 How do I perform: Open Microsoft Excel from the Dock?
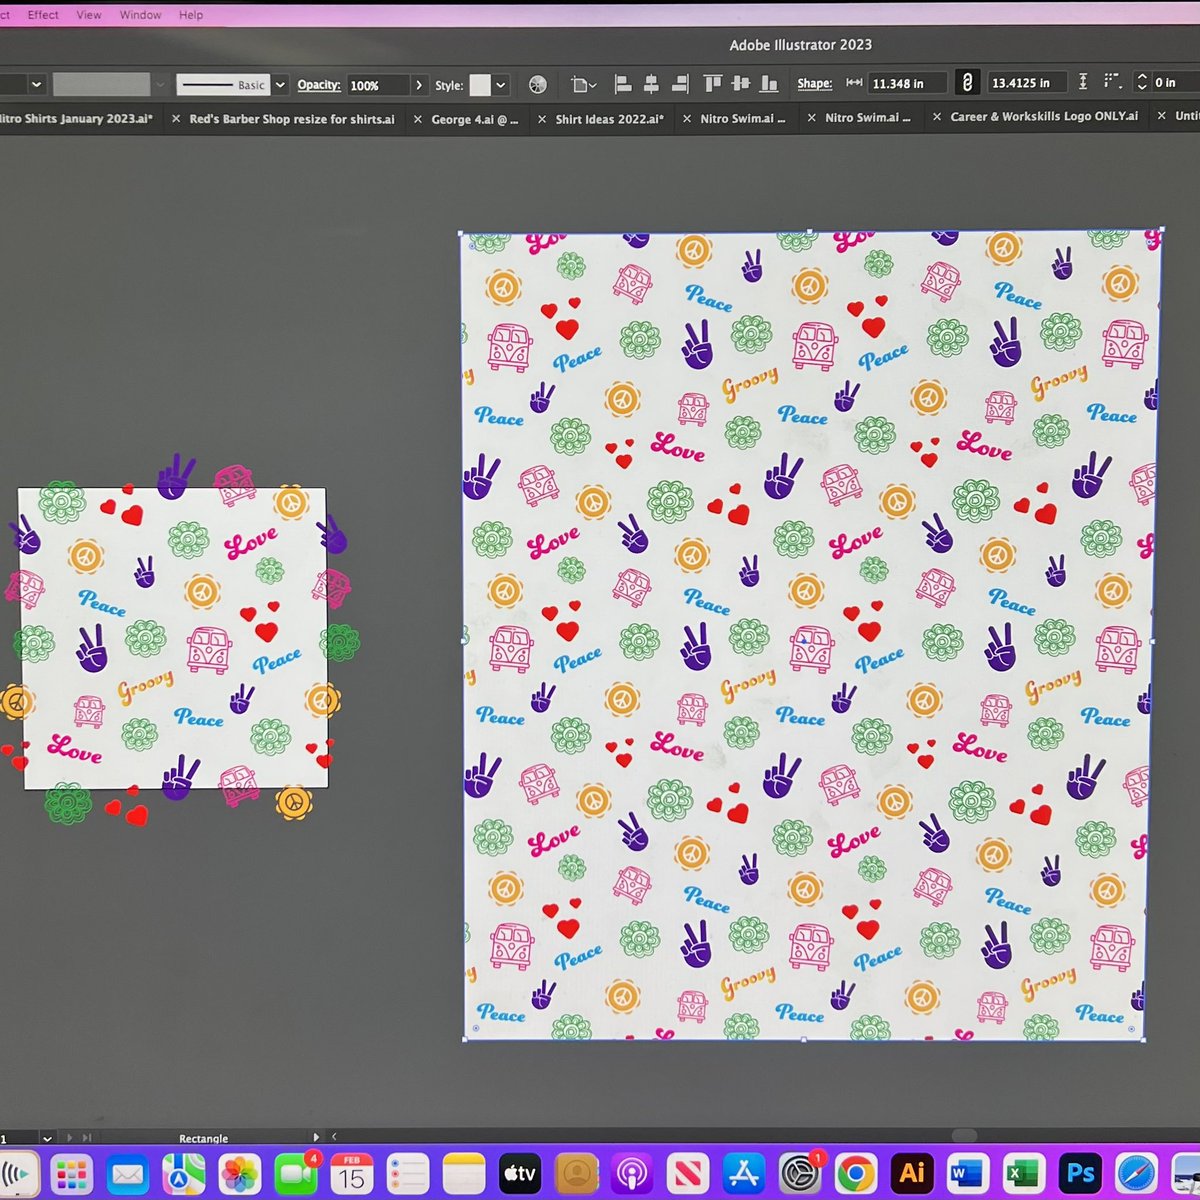coord(1024,1173)
